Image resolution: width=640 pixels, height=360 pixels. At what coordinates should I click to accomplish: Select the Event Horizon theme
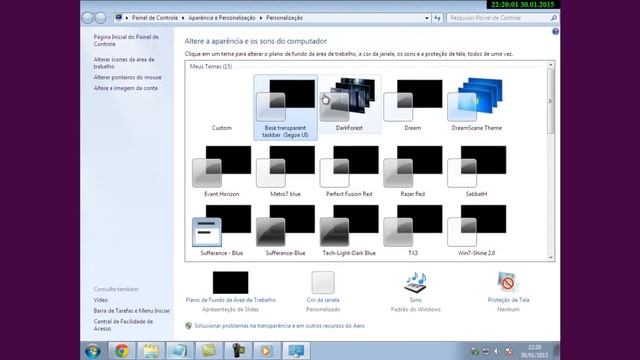pos(222,171)
